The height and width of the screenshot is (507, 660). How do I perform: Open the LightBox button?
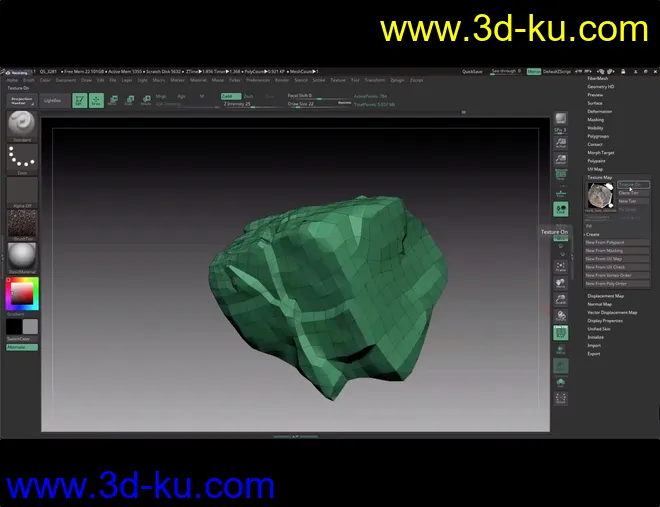tap(53, 101)
